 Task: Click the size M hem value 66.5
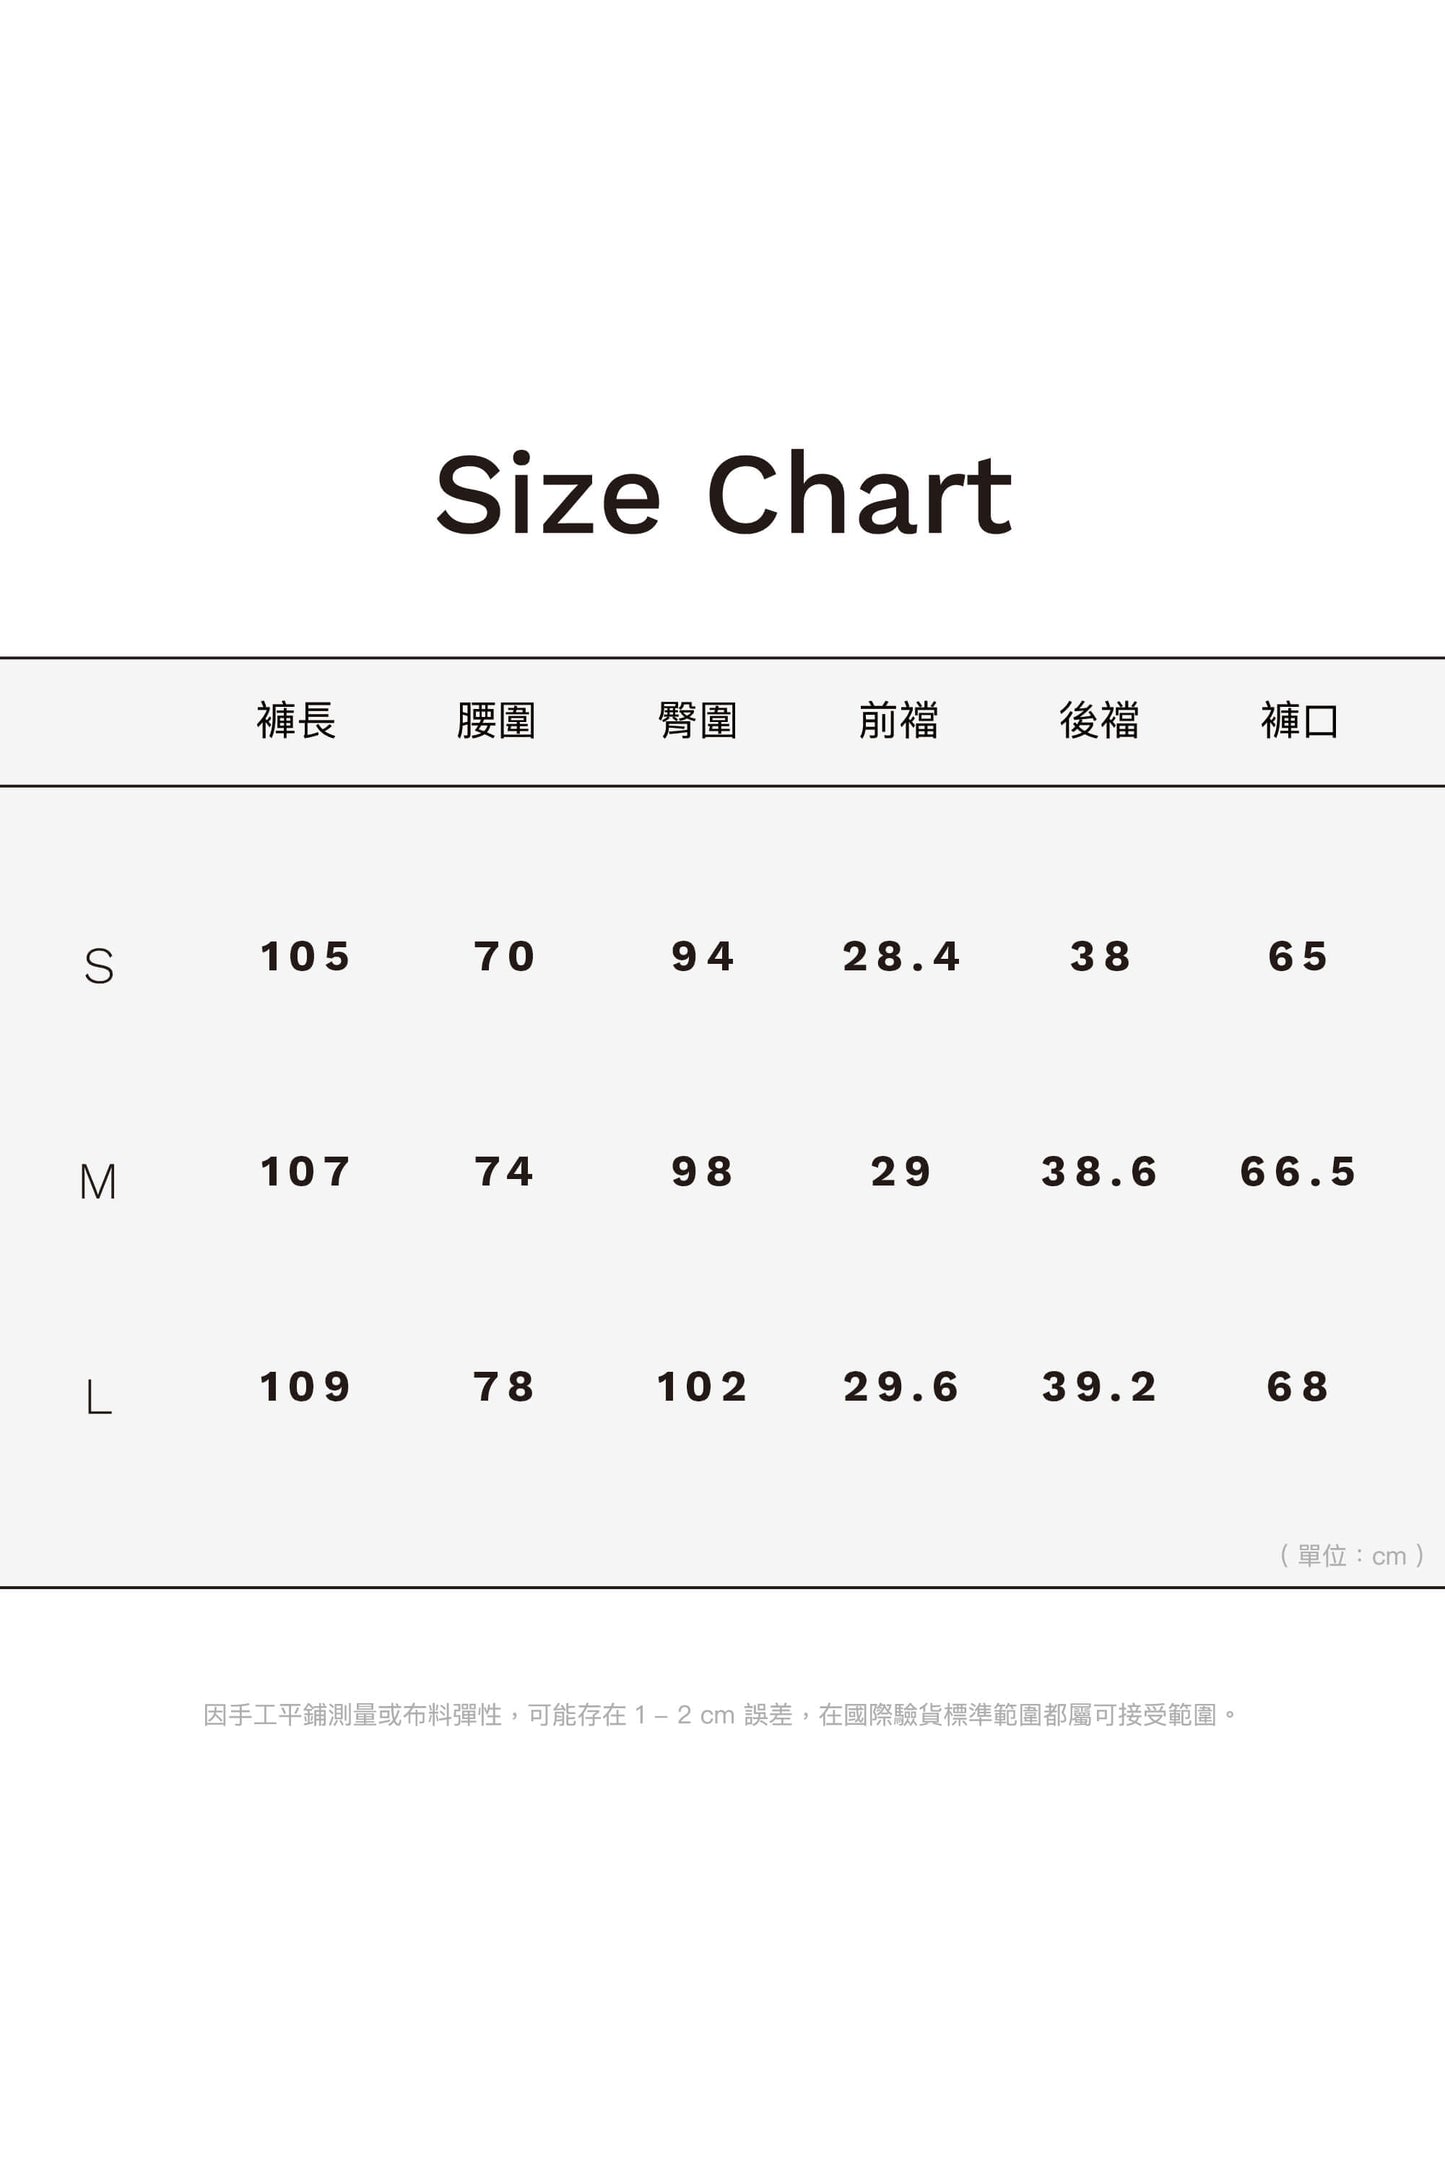click(x=1298, y=1172)
